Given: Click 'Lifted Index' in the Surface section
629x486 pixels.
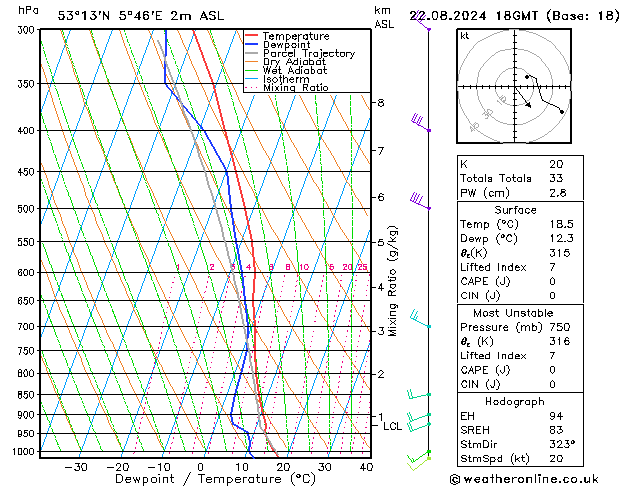Looking at the screenshot, I should click(x=493, y=267).
